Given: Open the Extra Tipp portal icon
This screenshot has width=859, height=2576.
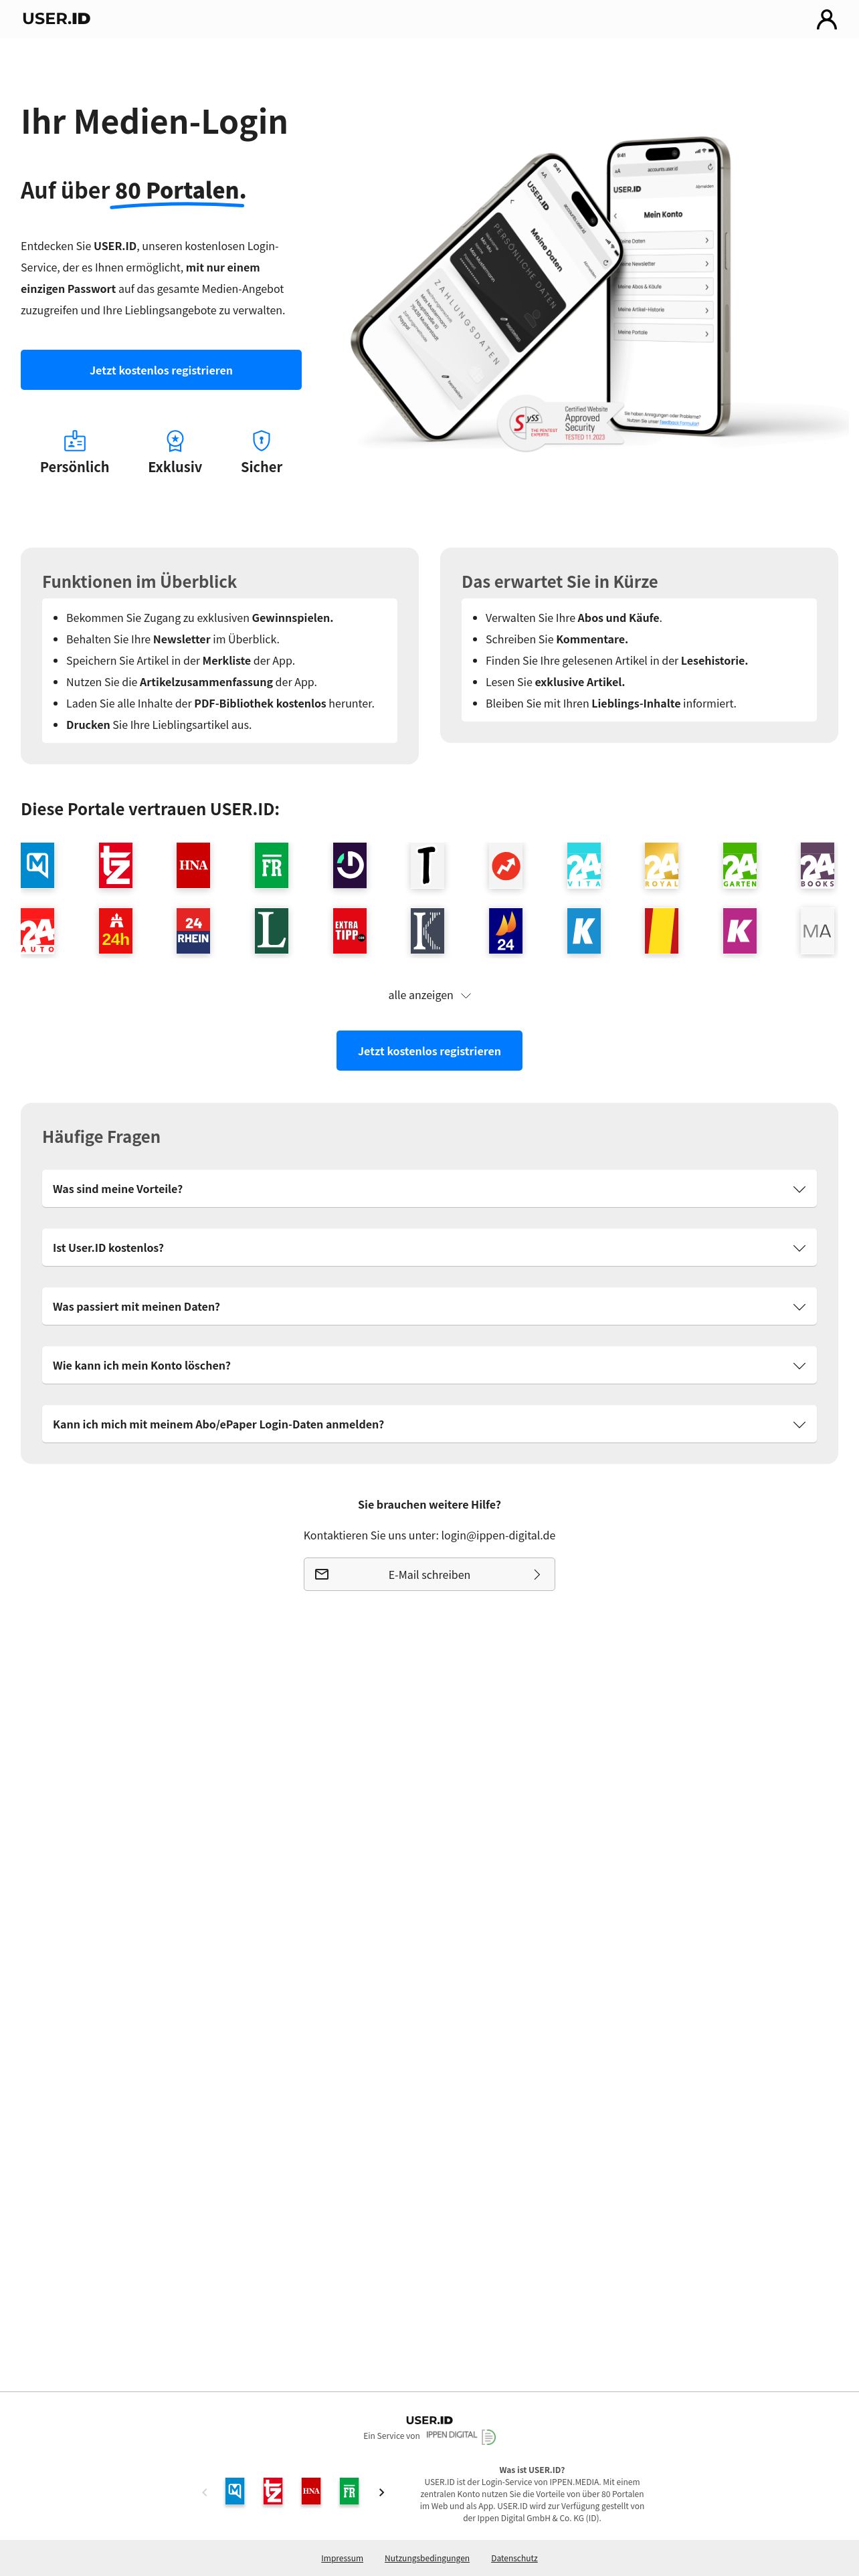Looking at the screenshot, I should [349, 931].
